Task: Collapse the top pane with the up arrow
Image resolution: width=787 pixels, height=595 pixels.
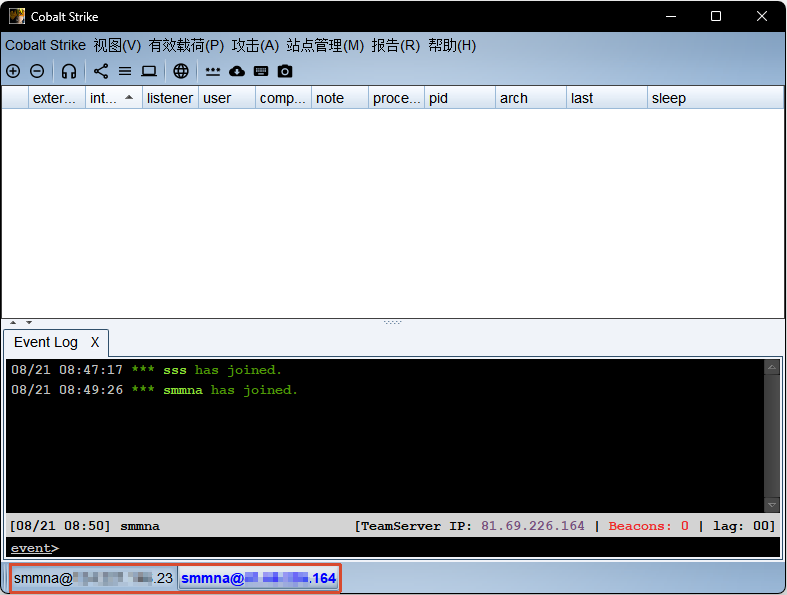Action: 13,322
